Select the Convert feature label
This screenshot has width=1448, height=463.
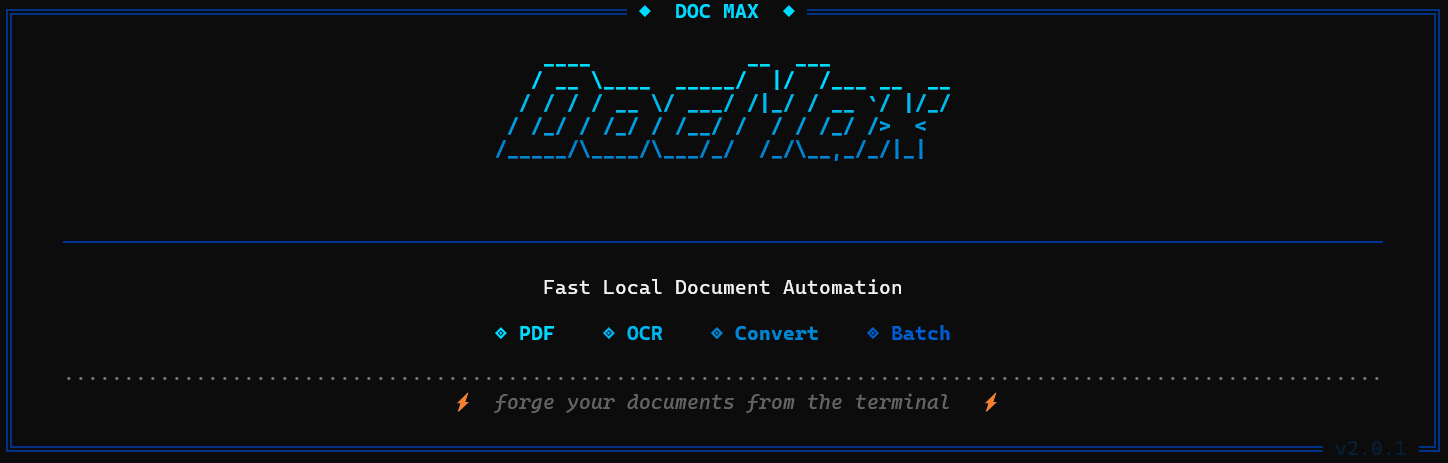point(777,334)
